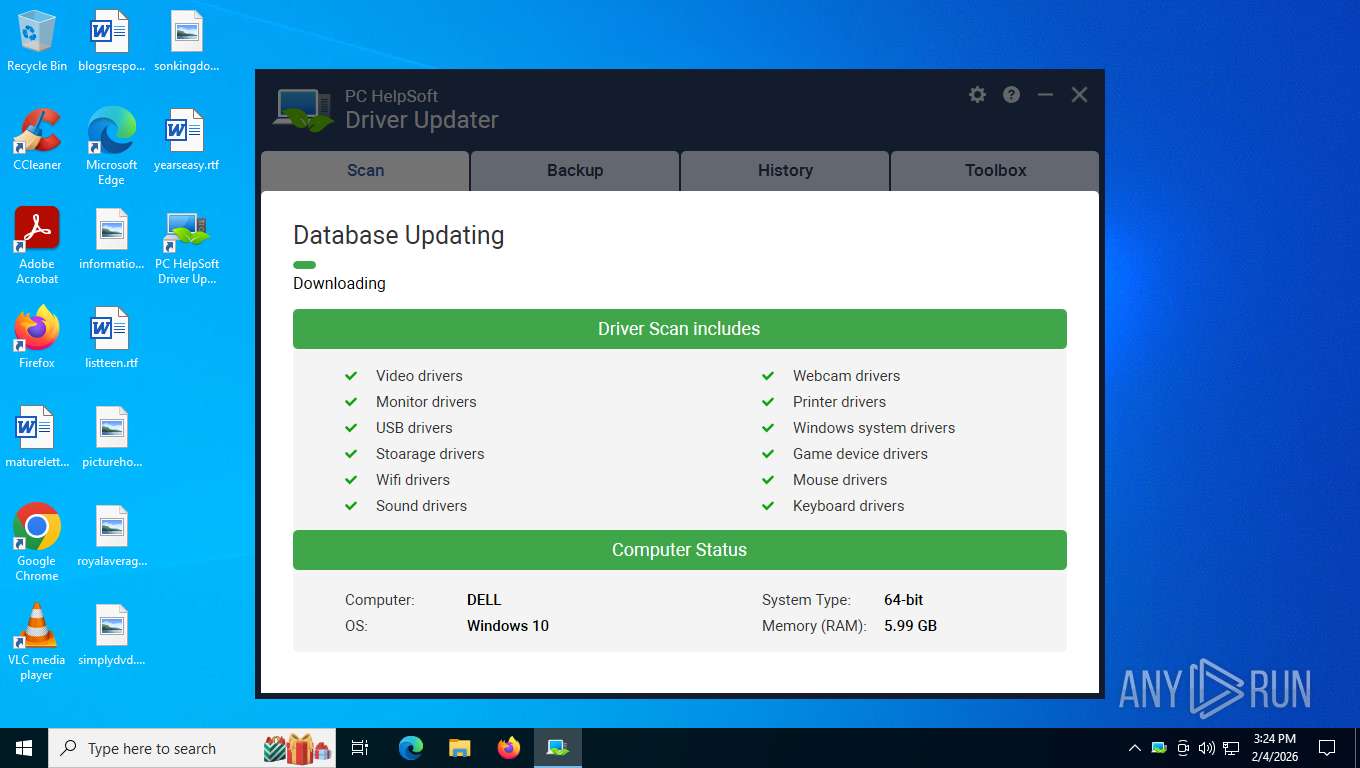The height and width of the screenshot is (768, 1360).
Task: Show hidden system tray icons
Action: point(1134,748)
